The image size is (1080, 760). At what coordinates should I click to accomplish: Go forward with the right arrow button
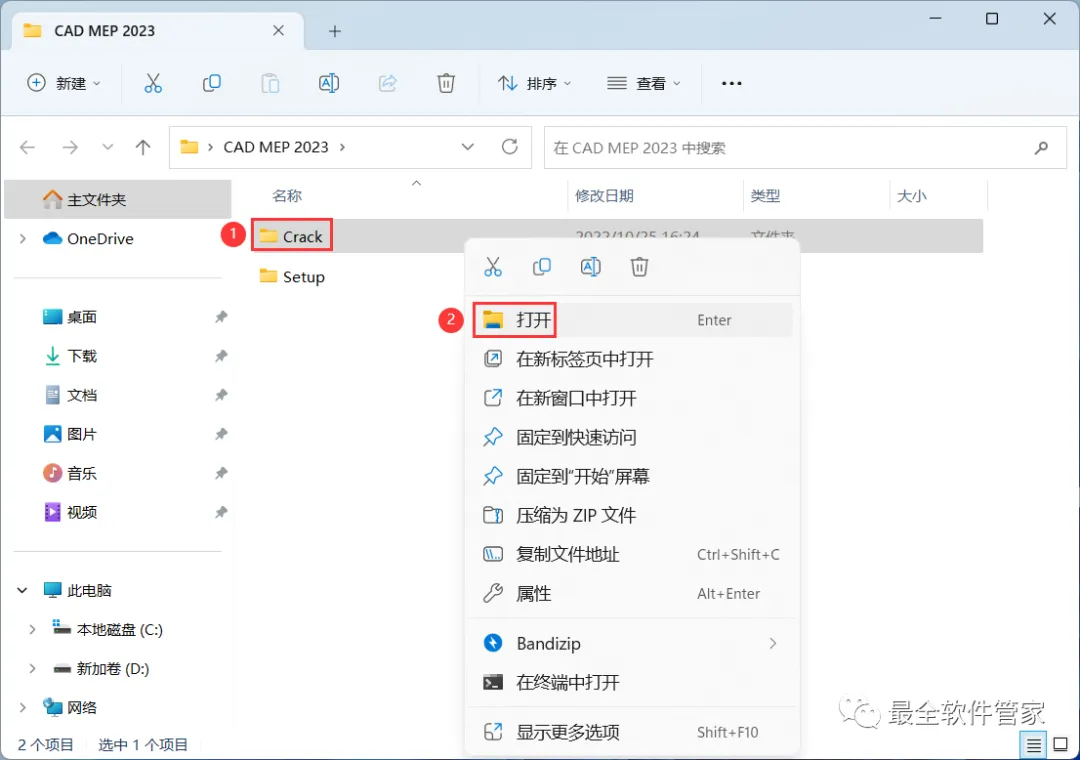pos(70,147)
